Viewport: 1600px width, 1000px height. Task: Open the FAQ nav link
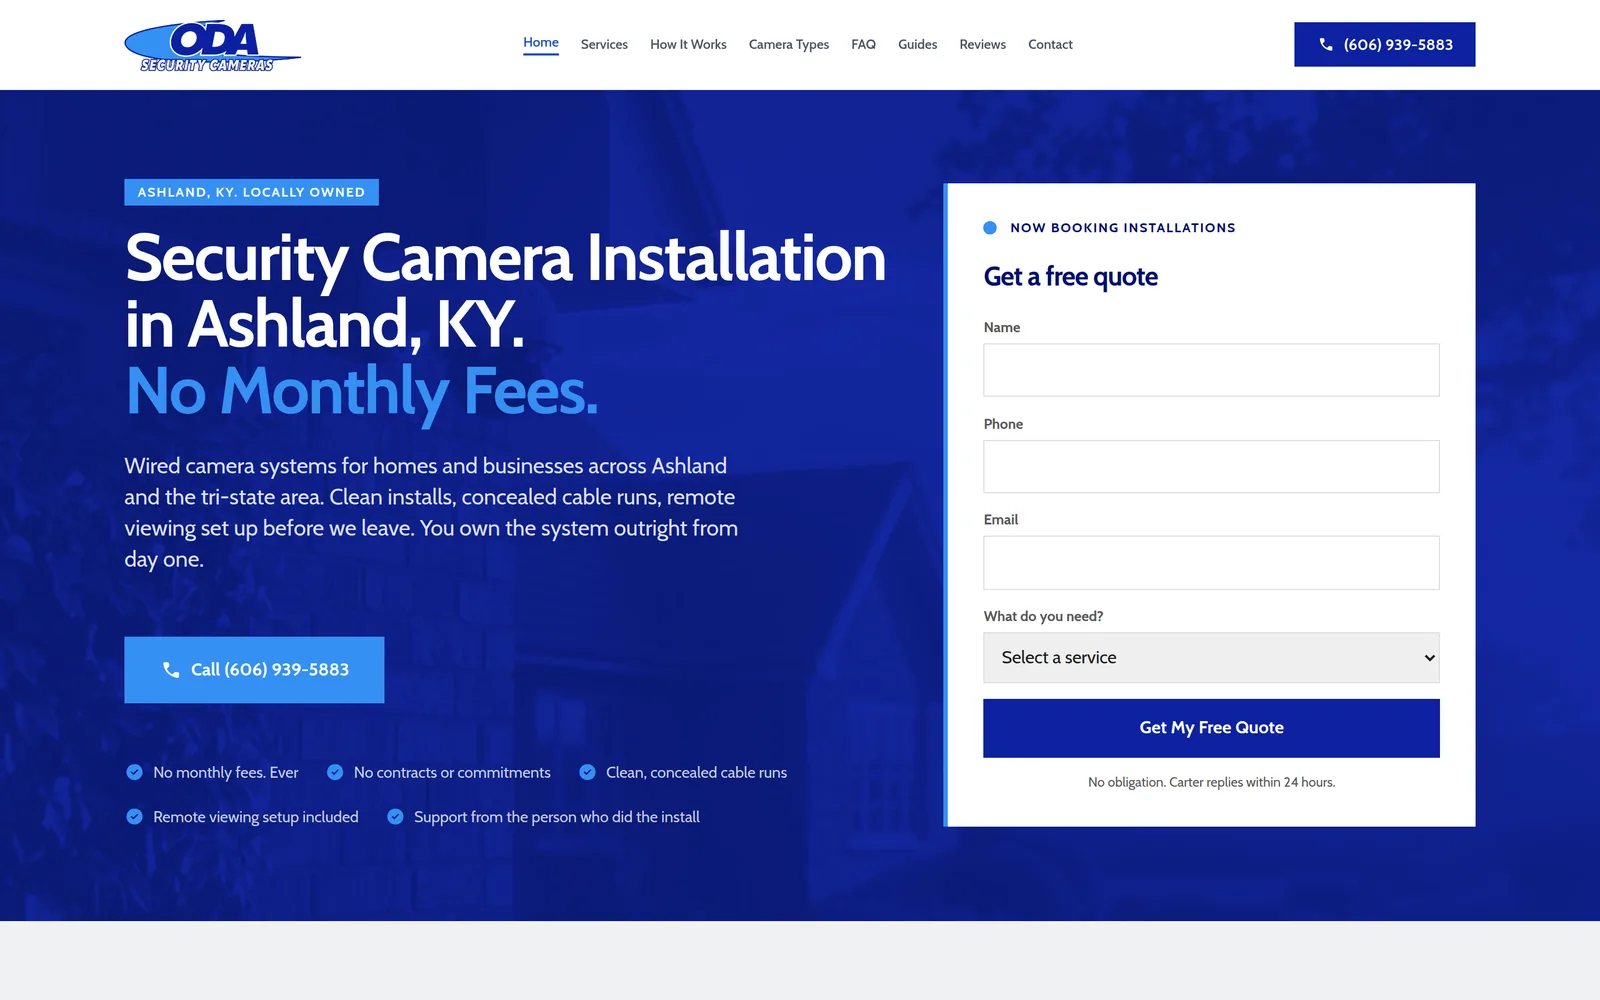tap(863, 45)
